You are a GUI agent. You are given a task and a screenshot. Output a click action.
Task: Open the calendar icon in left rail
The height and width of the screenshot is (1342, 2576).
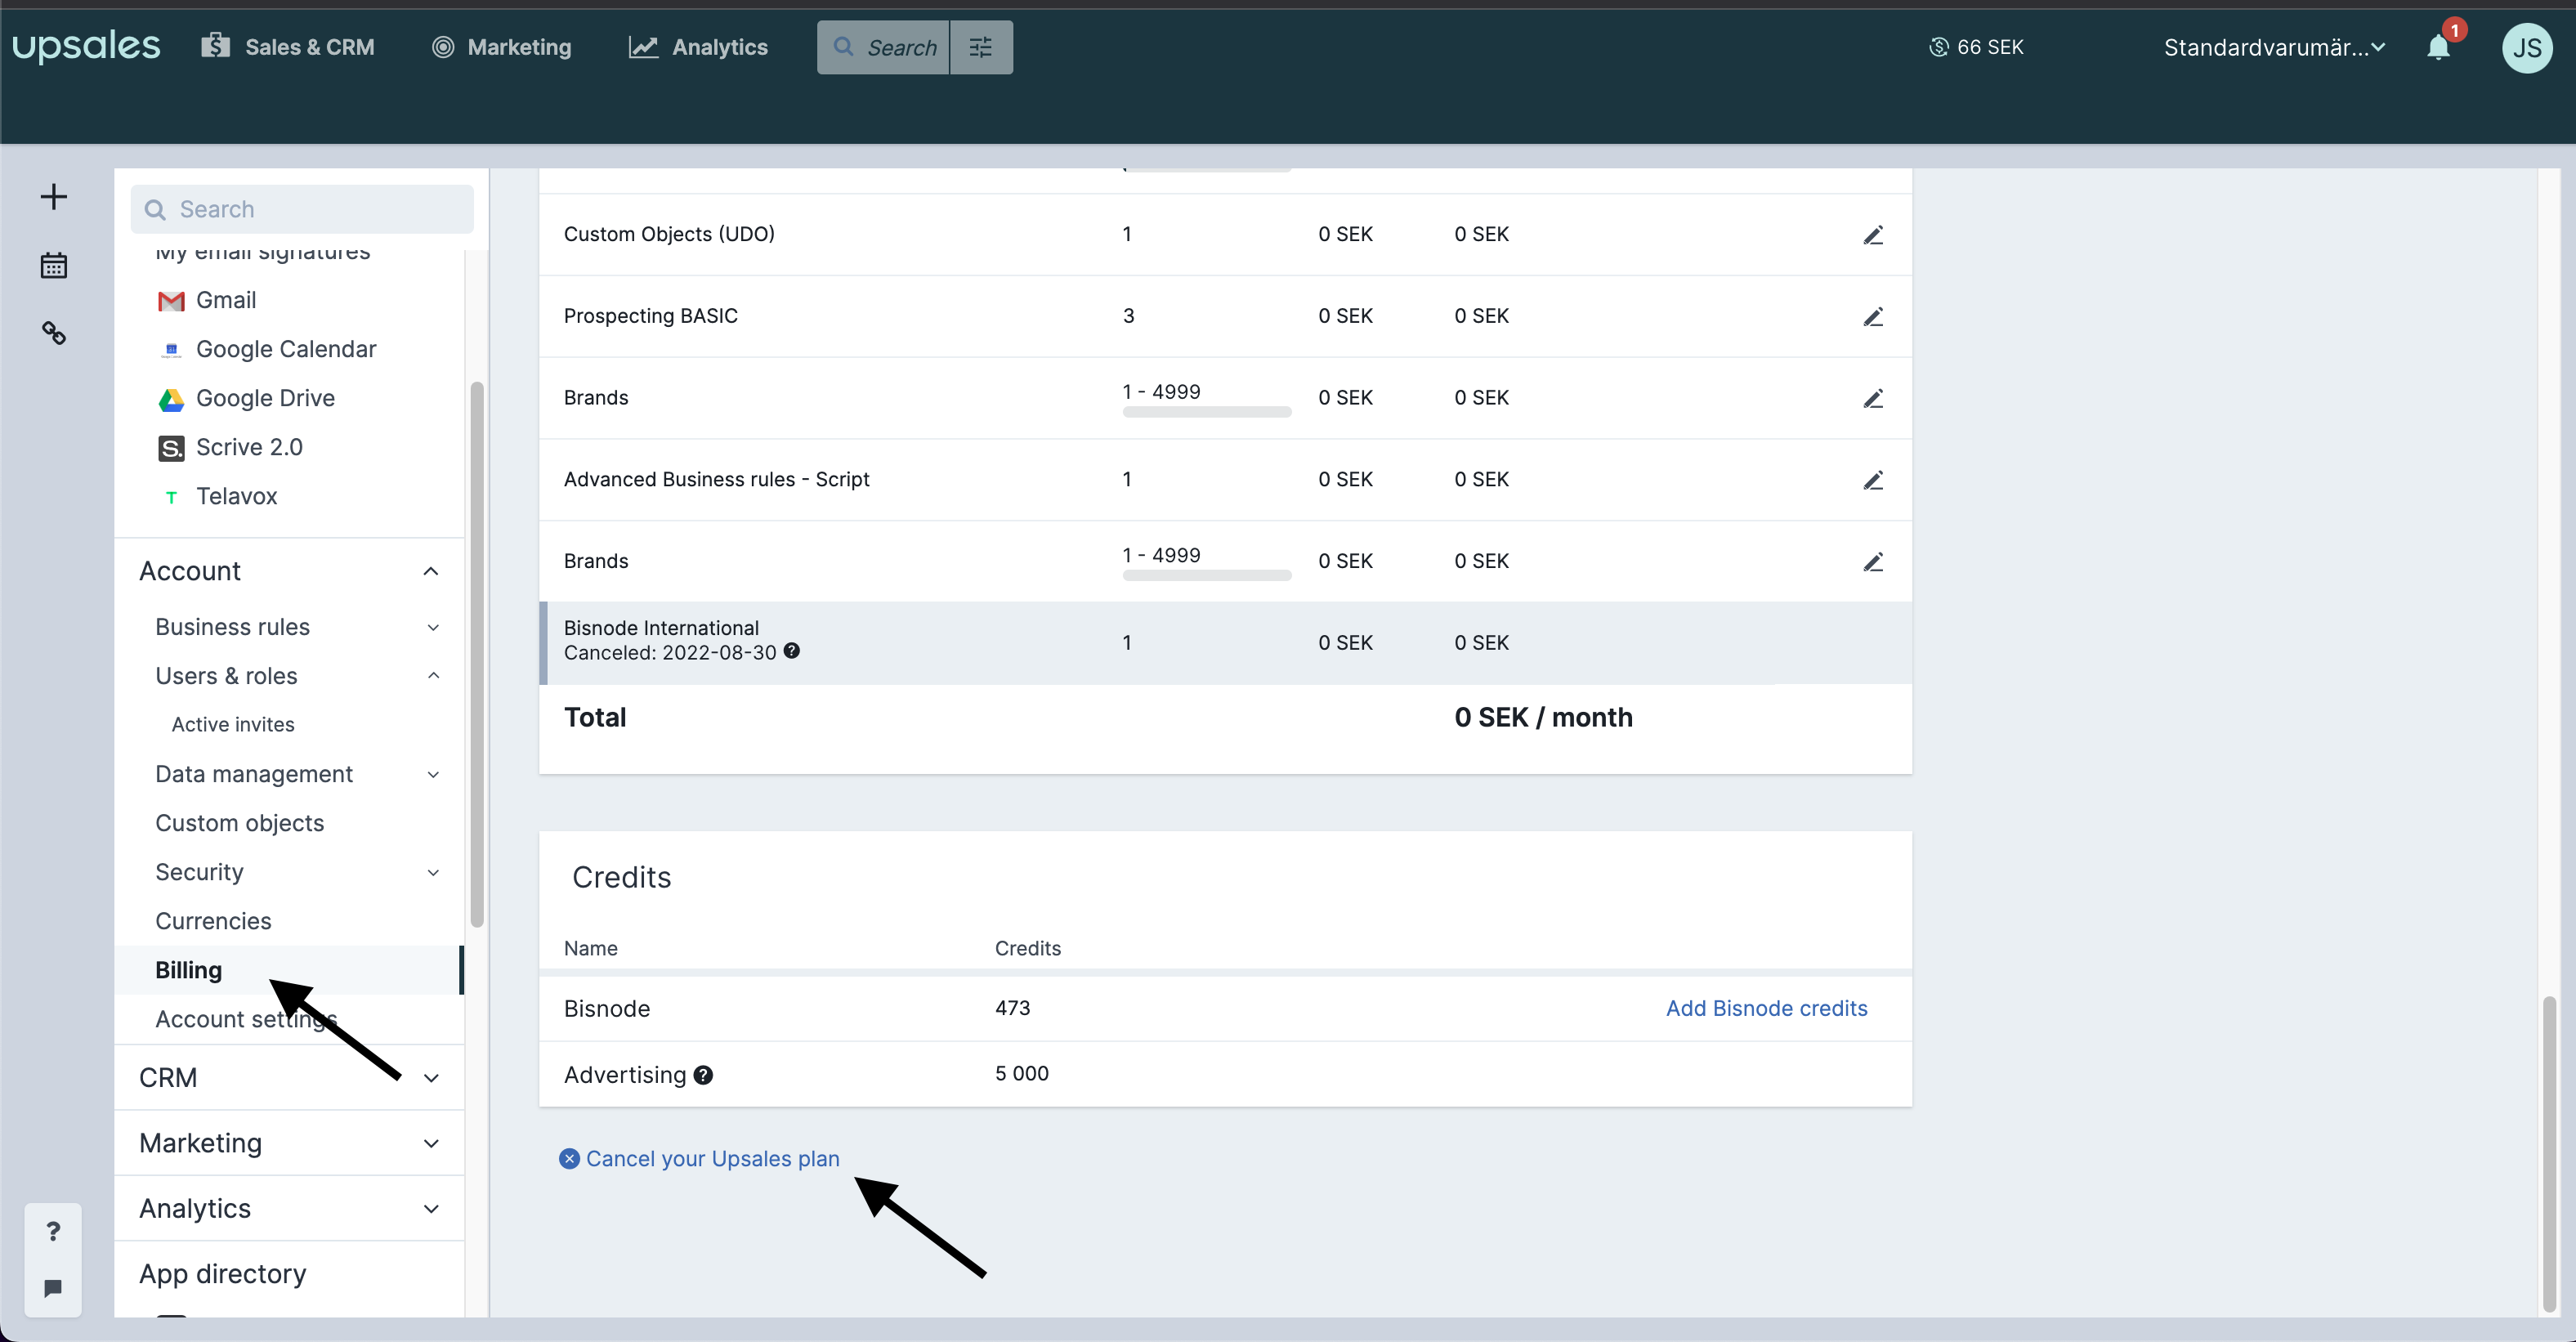tap(54, 265)
